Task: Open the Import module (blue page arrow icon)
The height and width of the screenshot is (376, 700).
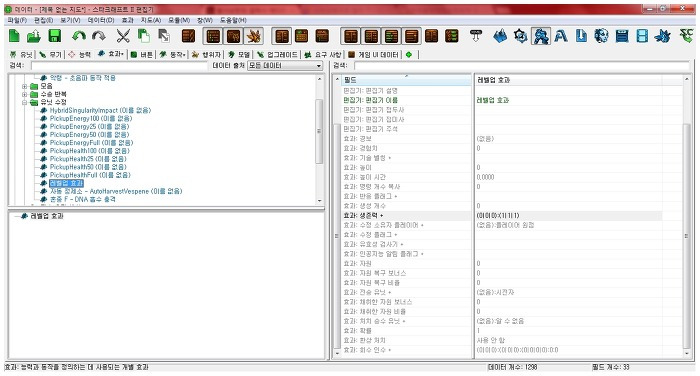Action: click(581, 36)
